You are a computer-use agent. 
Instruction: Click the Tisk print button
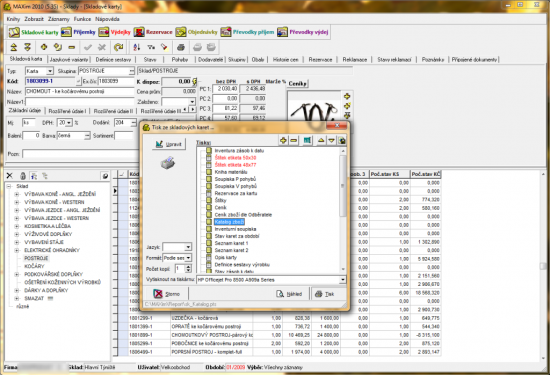coord(324,294)
